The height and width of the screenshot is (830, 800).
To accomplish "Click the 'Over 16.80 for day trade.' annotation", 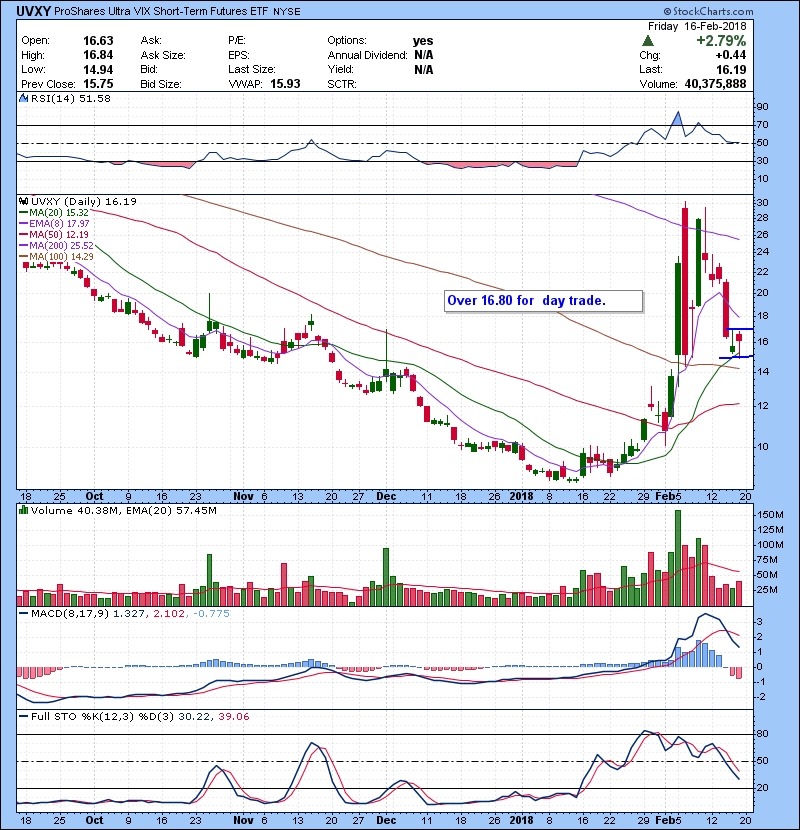I will pos(543,301).
